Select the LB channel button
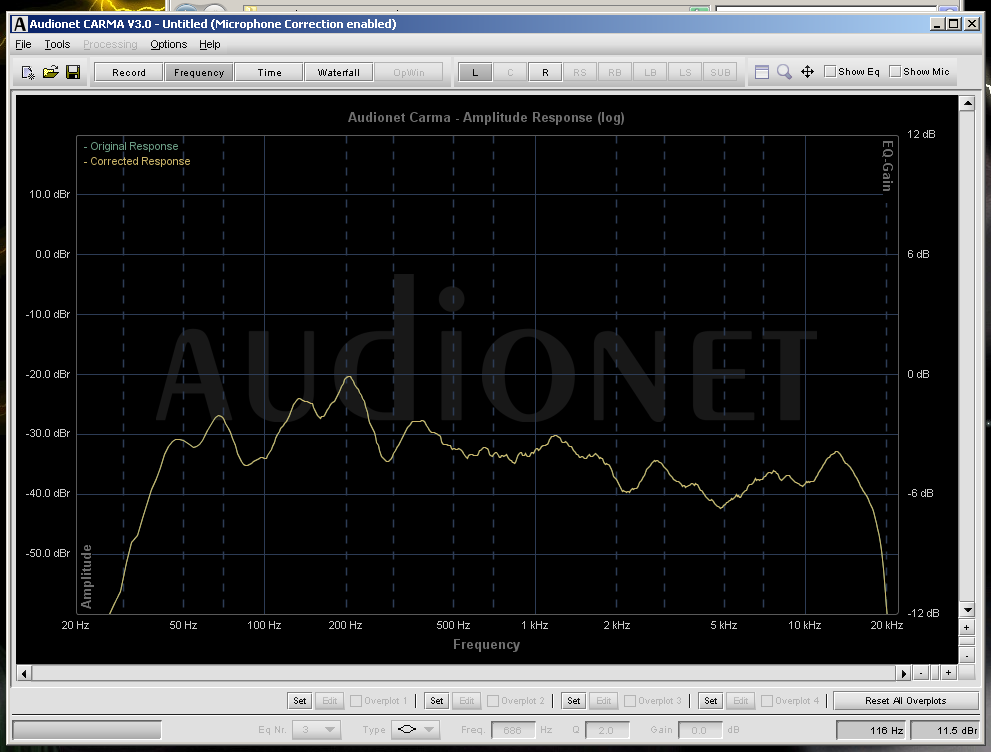 (x=650, y=73)
